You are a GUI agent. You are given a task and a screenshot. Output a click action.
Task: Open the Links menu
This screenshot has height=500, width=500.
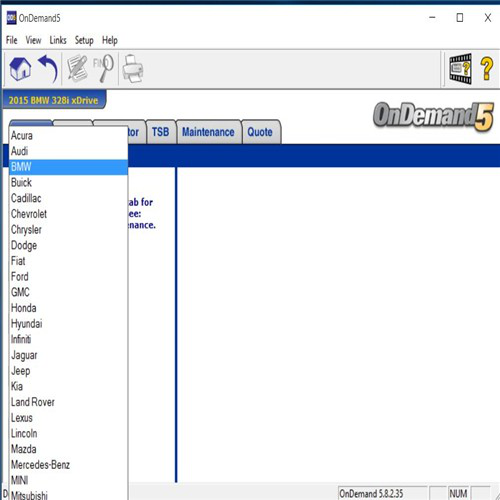click(x=58, y=40)
